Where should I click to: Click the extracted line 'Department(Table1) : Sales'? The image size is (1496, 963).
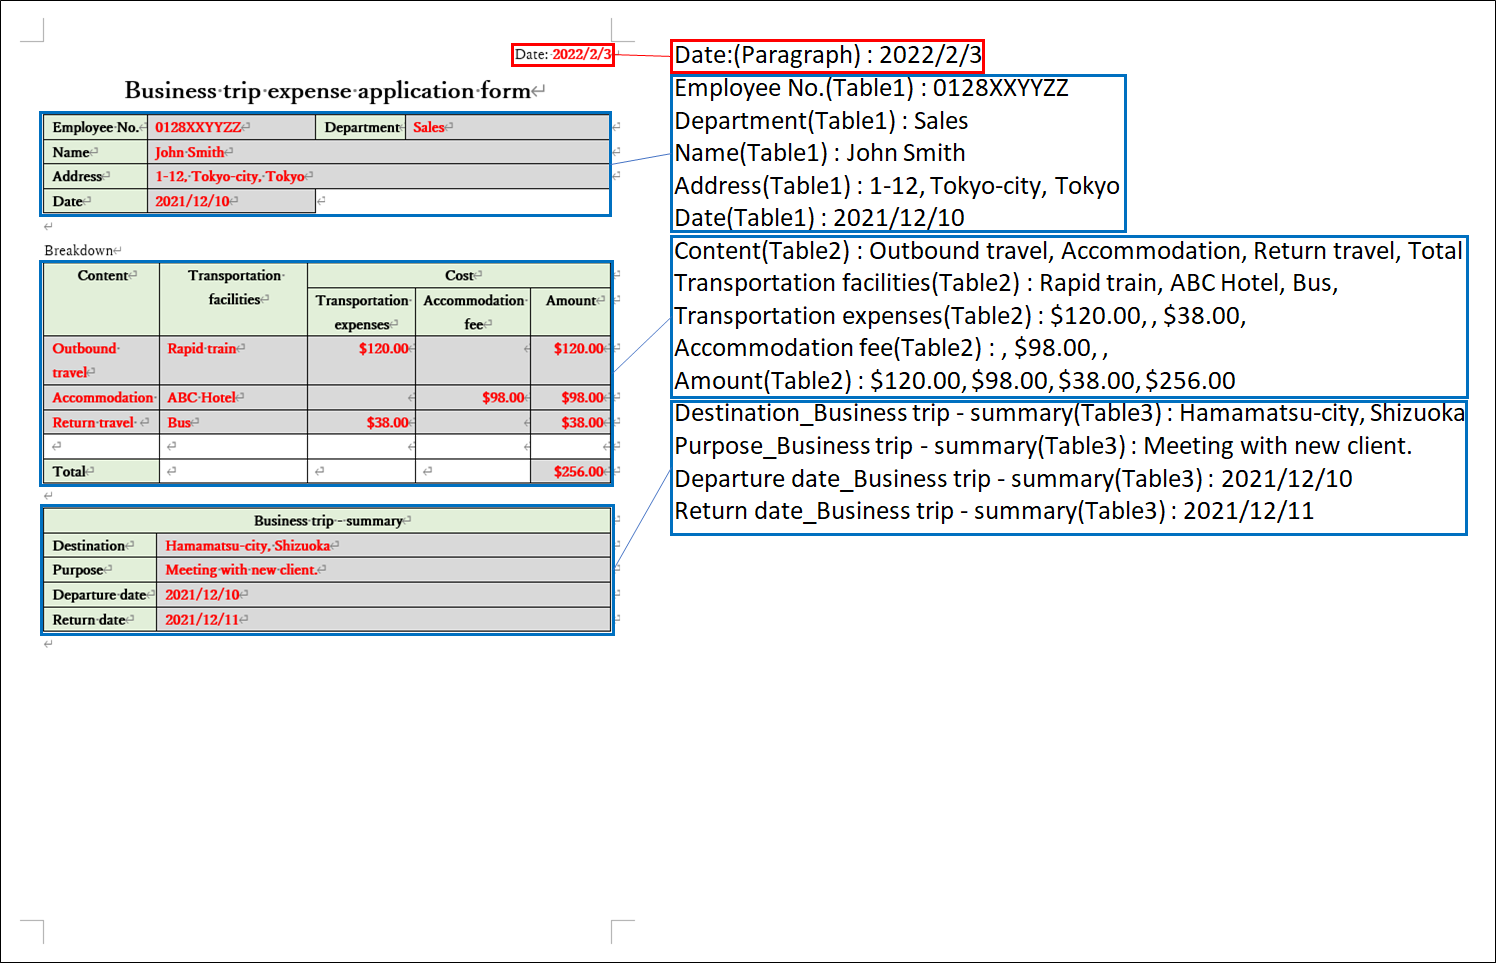[x=821, y=121]
